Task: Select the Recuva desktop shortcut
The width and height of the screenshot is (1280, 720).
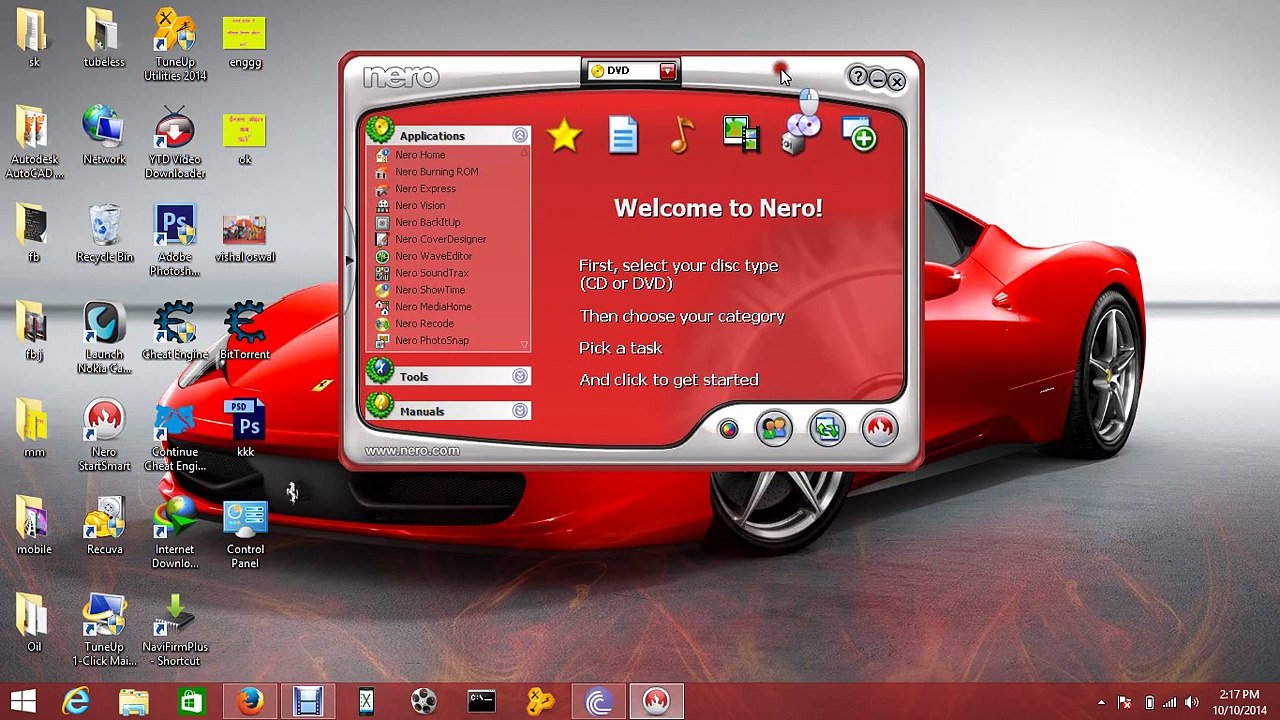Action: pos(104,526)
